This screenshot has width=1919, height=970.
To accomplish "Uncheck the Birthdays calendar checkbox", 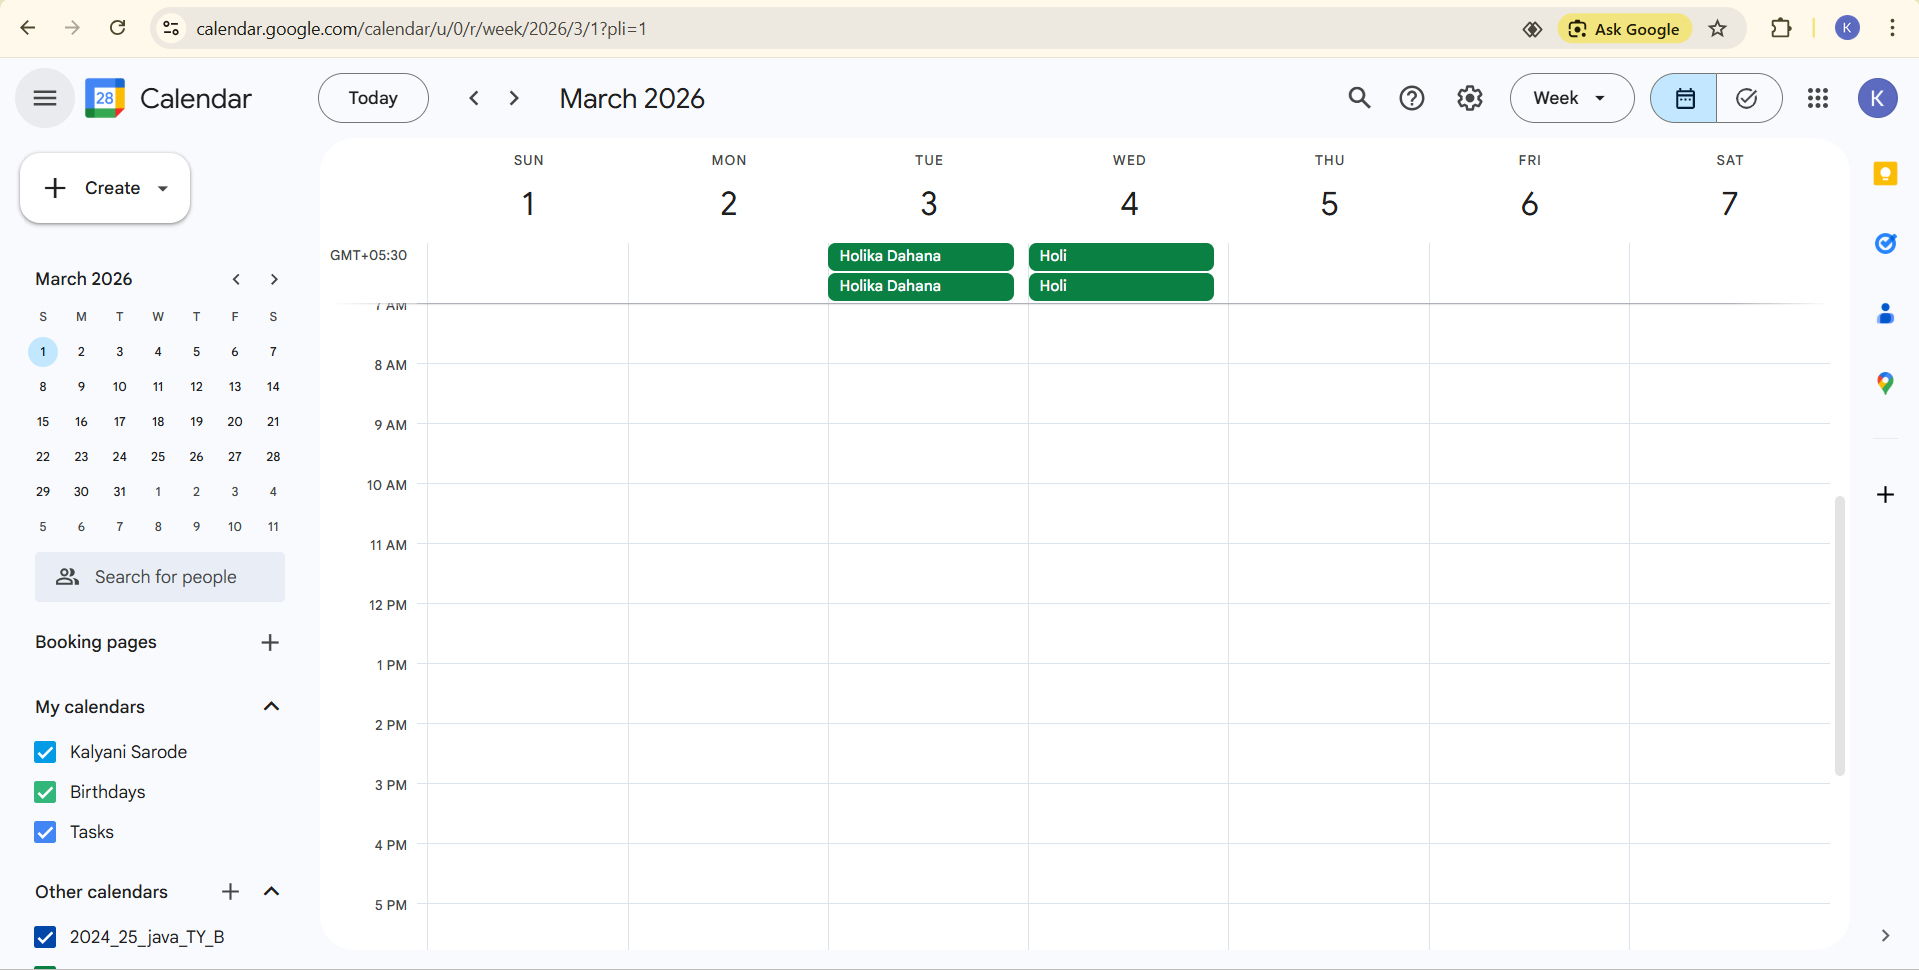I will (x=45, y=792).
